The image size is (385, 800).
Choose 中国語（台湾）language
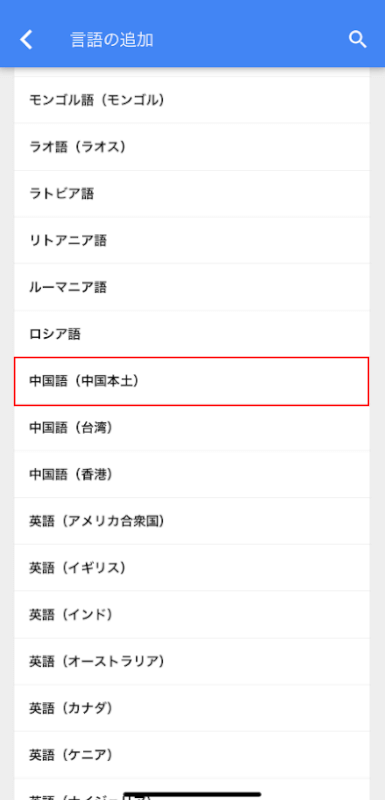point(192,428)
